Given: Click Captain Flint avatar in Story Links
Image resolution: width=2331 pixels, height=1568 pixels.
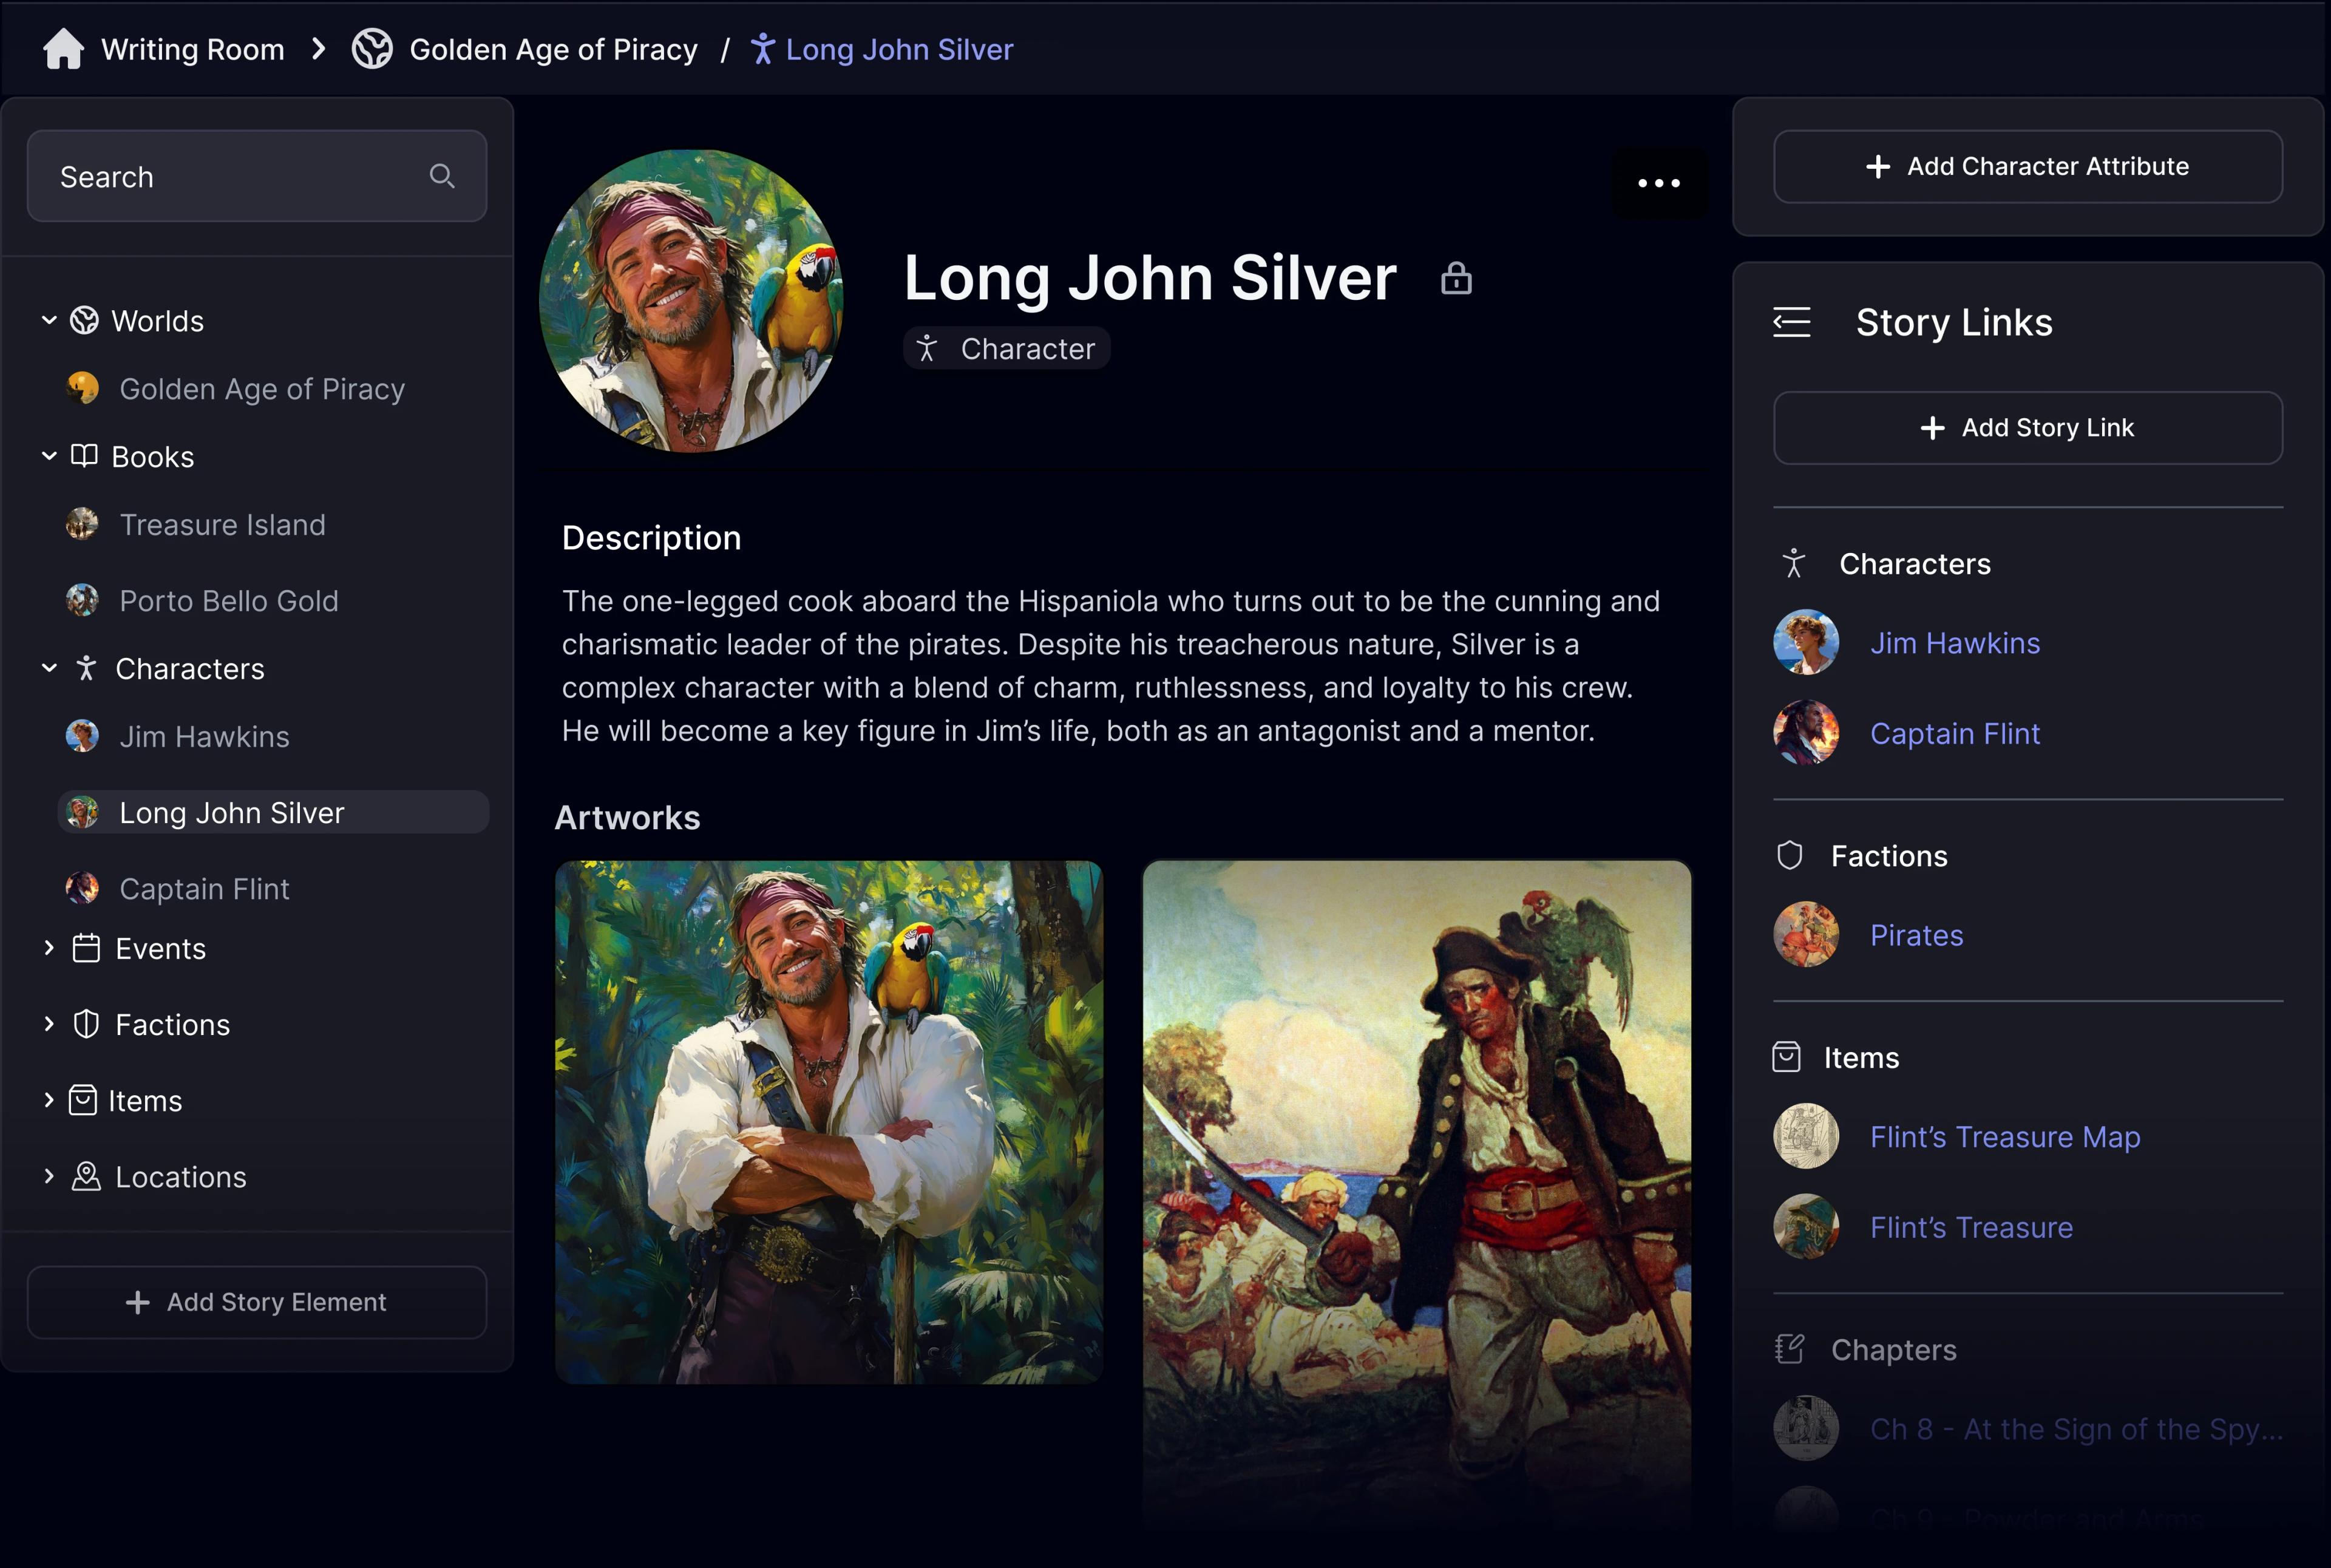Looking at the screenshot, I should 1805,733.
